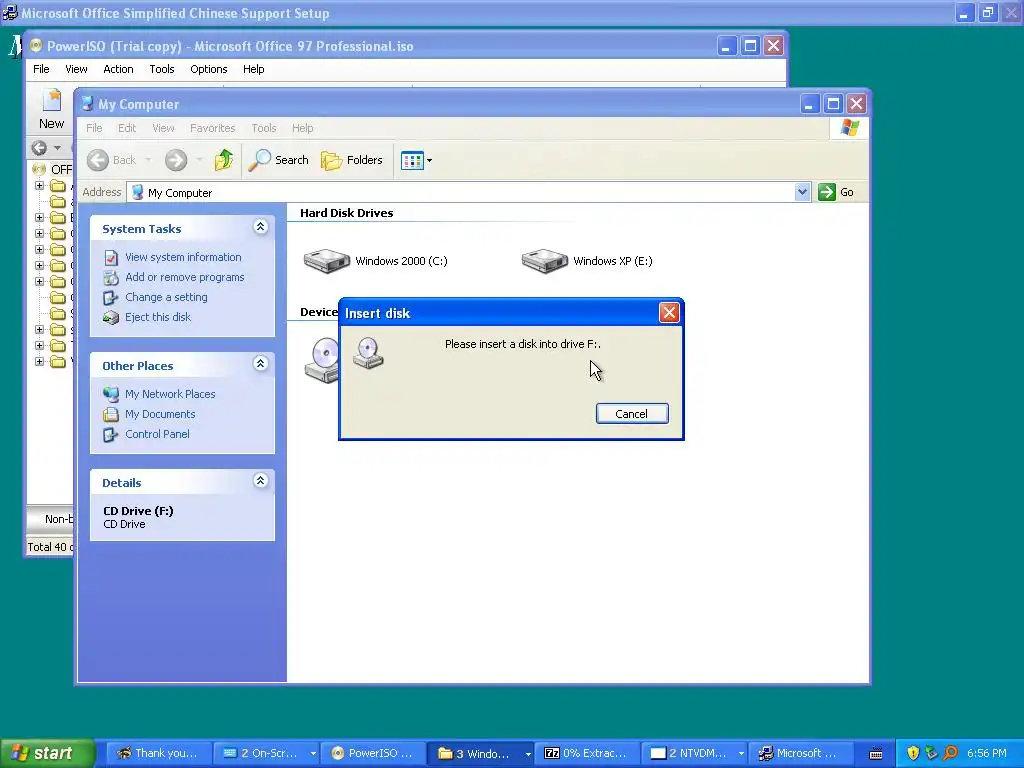Select the partially hidden CD drive icon
Viewport: 1024px width, 768px height.
coord(321,359)
